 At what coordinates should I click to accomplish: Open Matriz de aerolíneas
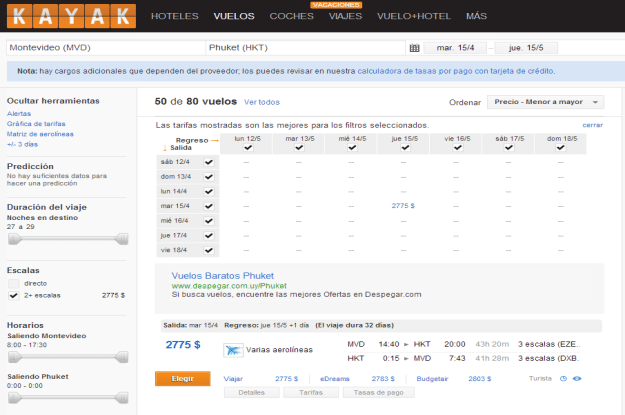click(40, 134)
